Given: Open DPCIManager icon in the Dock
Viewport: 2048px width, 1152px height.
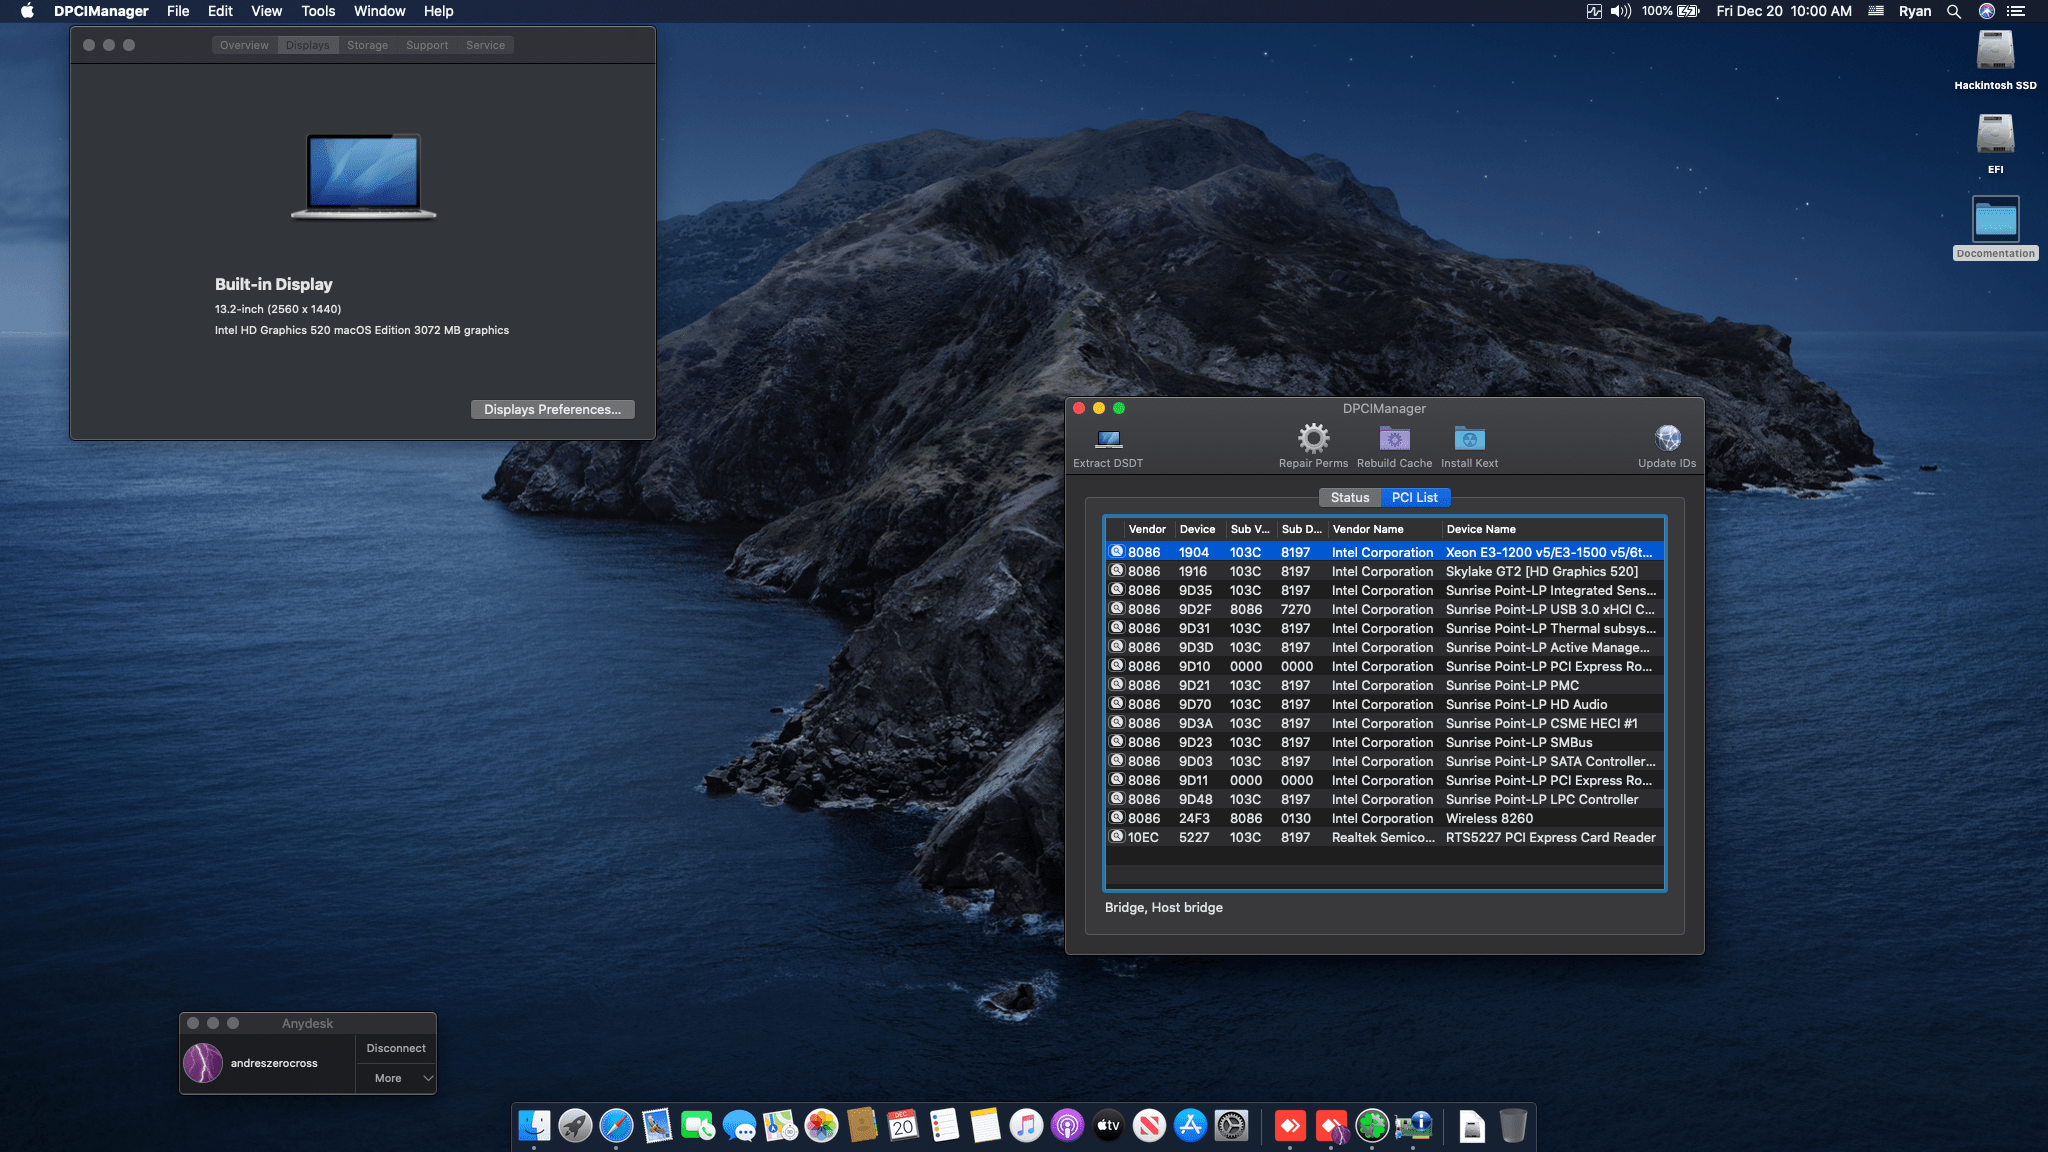Looking at the screenshot, I should pos(1413,1126).
